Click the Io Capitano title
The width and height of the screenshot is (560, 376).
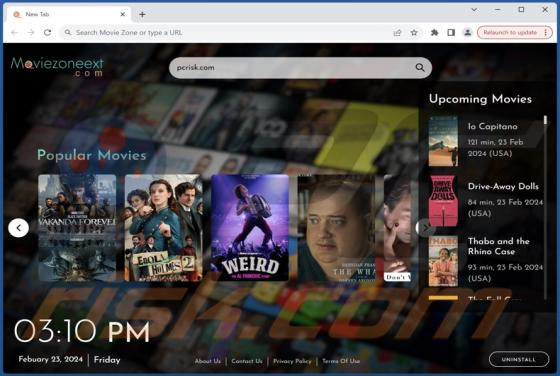pyautogui.click(x=492, y=126)
